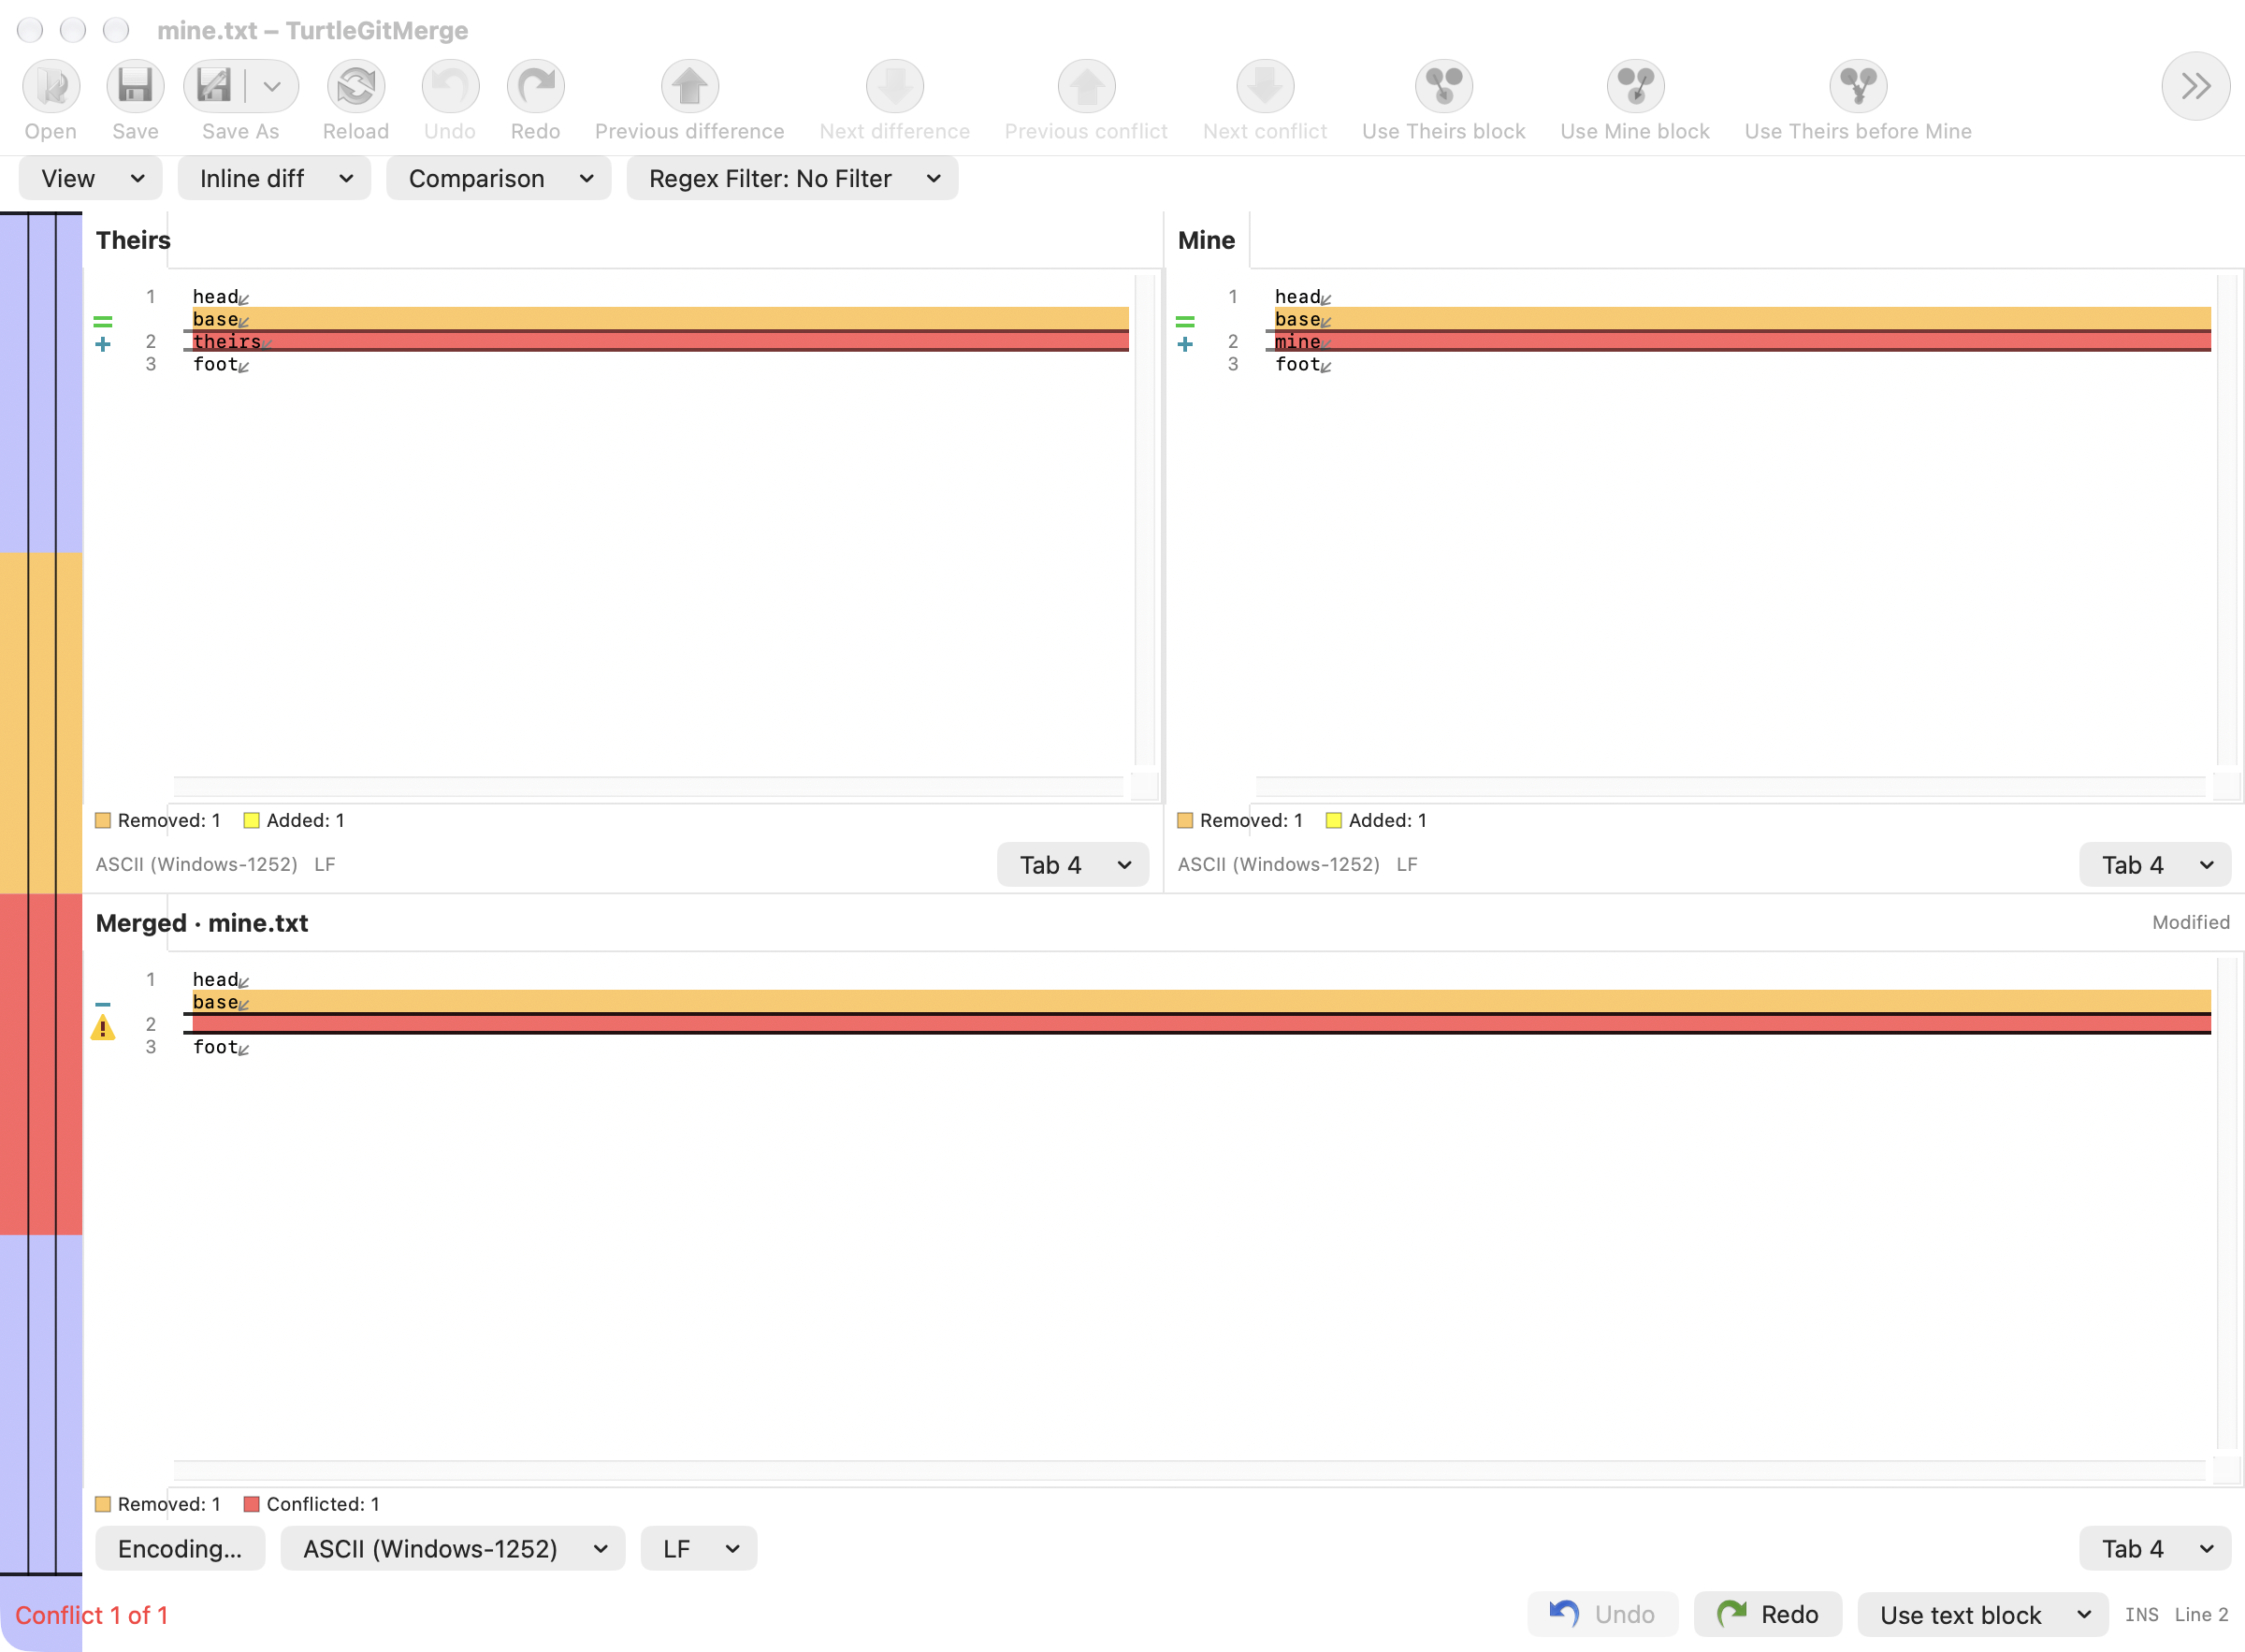Click the toolbar Undo icon
Image resolution: width=2245 pixels, height=1652 pixels.
pos(450,87)
